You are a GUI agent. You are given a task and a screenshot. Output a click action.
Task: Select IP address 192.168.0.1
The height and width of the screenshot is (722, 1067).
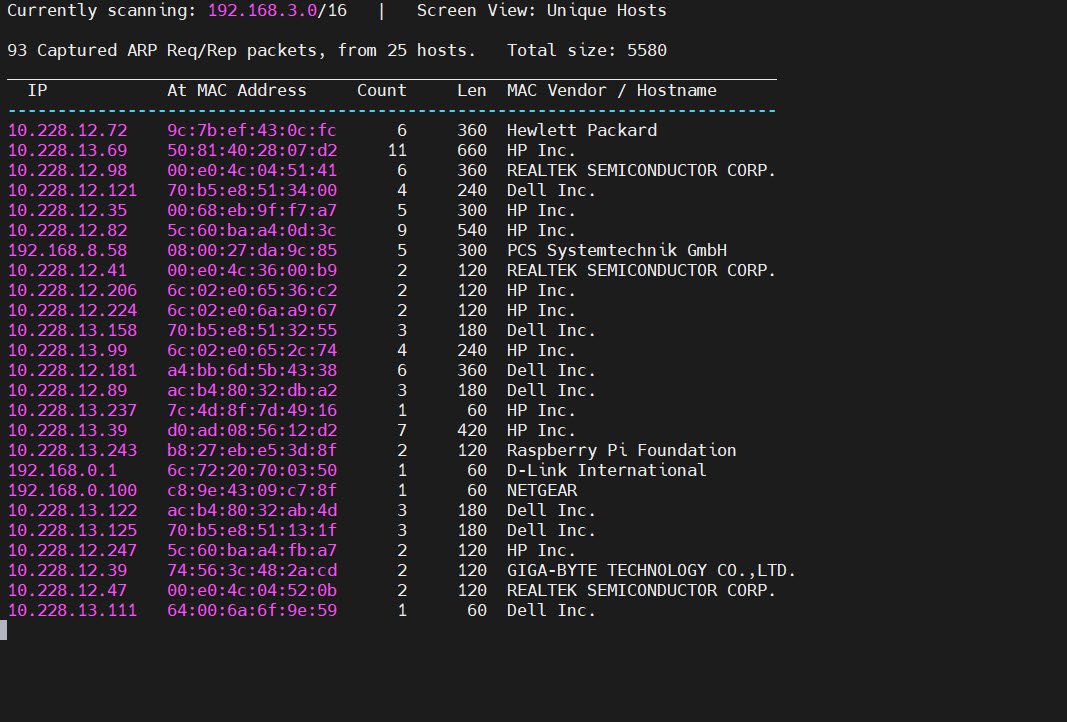[x=62, y=470]
